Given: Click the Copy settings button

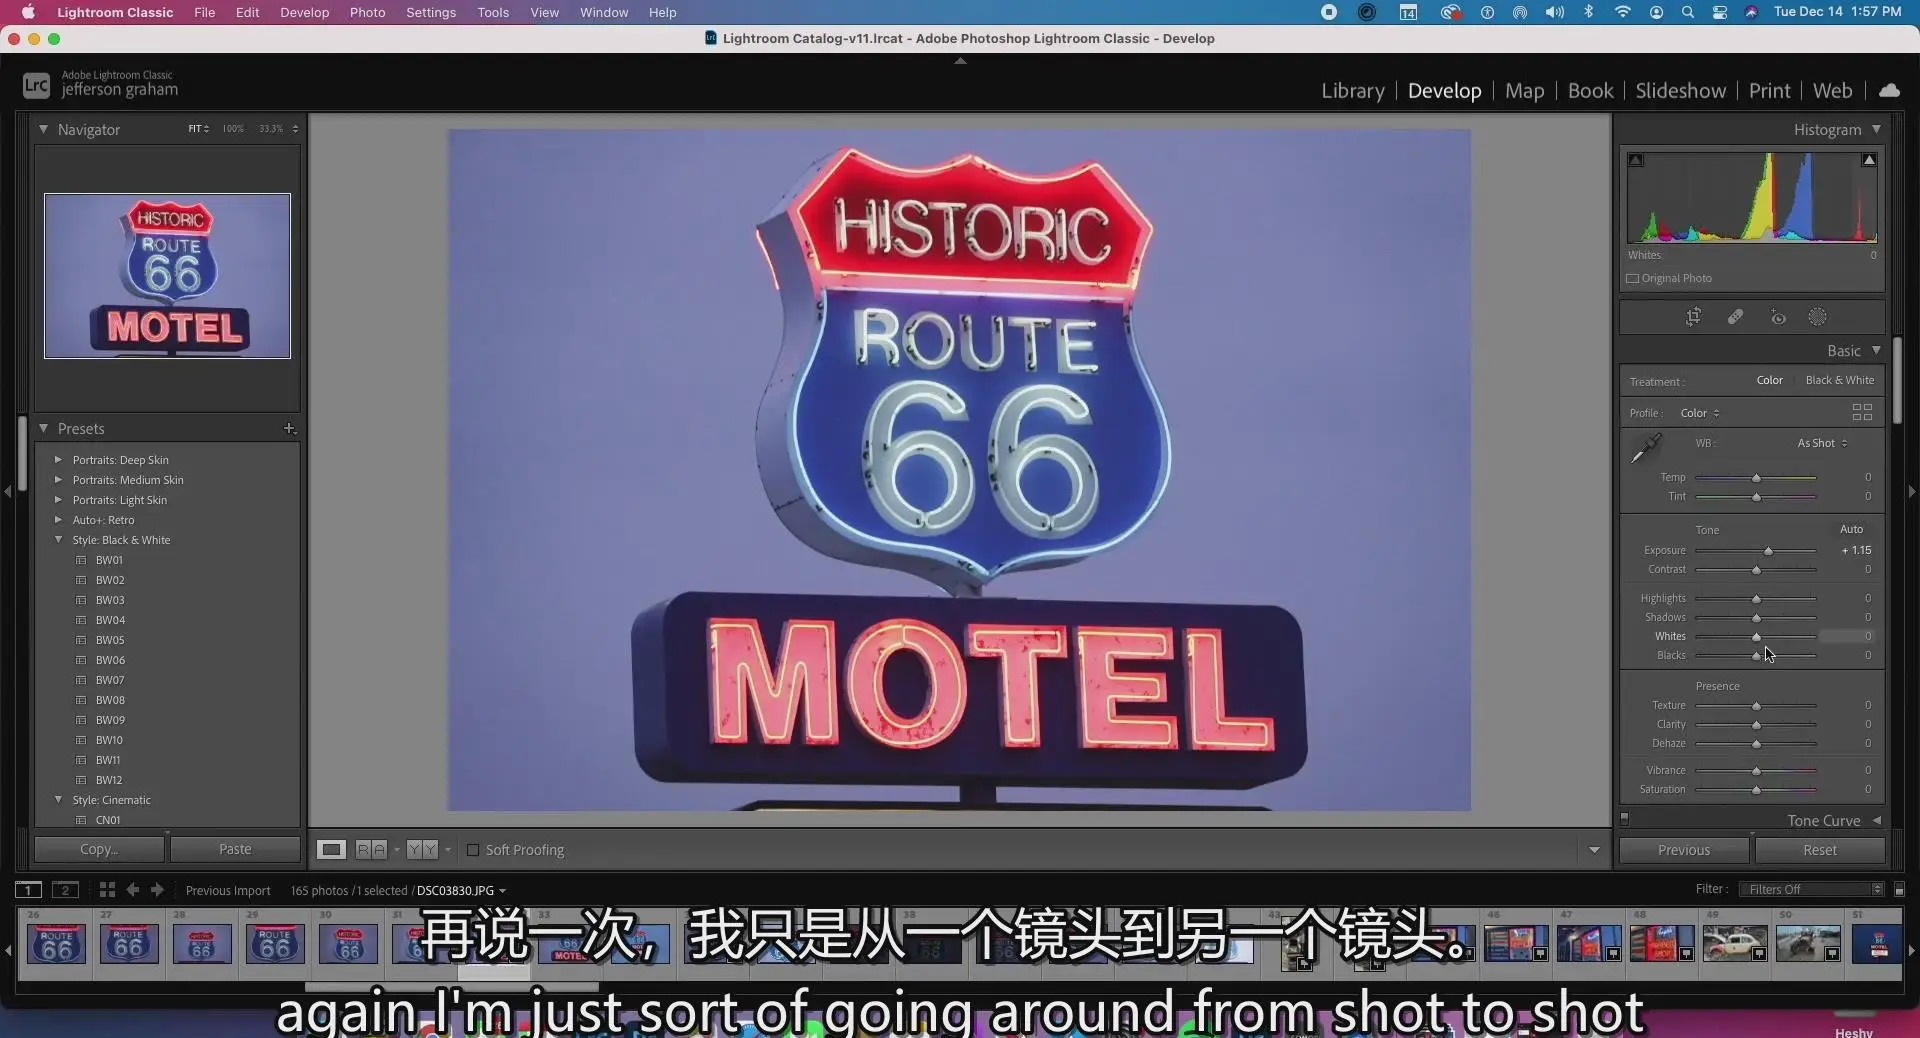Looking at the screenshot, I should (x=99, y=849).
